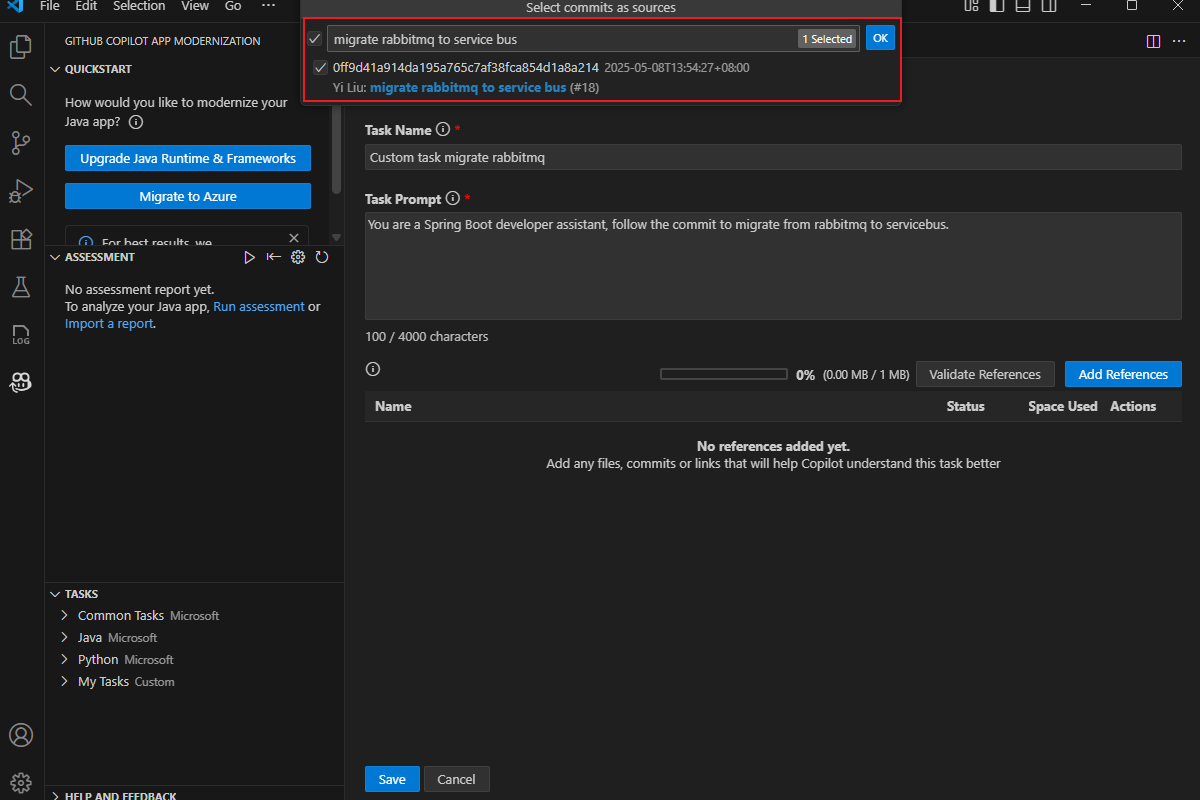Click the Run assessment link

(258, 307)
